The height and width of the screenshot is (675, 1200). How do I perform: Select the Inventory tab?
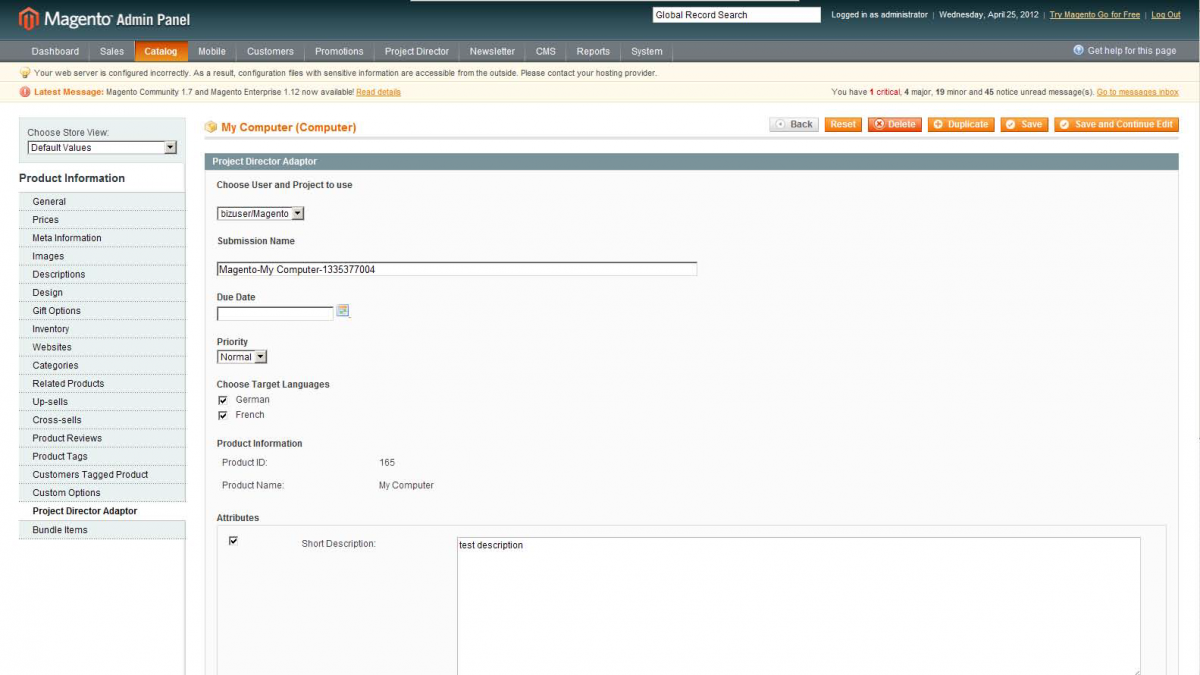pos(102,329)
